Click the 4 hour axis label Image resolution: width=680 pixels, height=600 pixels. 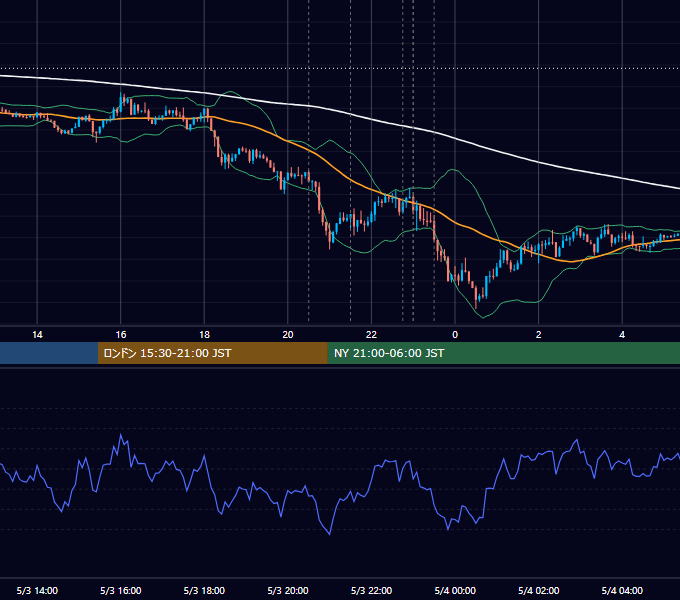click(x=622, y=335)
